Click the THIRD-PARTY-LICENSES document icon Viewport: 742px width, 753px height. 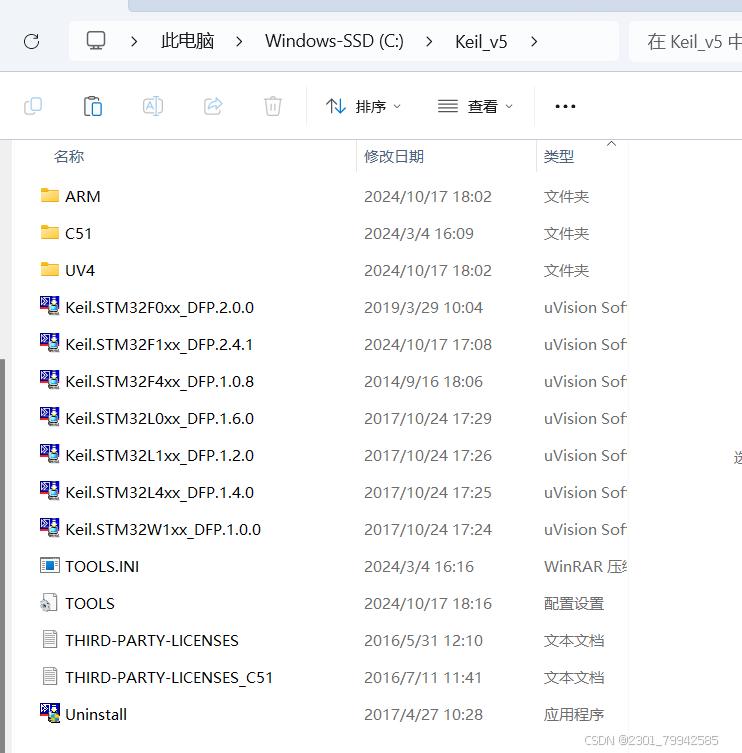(x=50, y=639)
